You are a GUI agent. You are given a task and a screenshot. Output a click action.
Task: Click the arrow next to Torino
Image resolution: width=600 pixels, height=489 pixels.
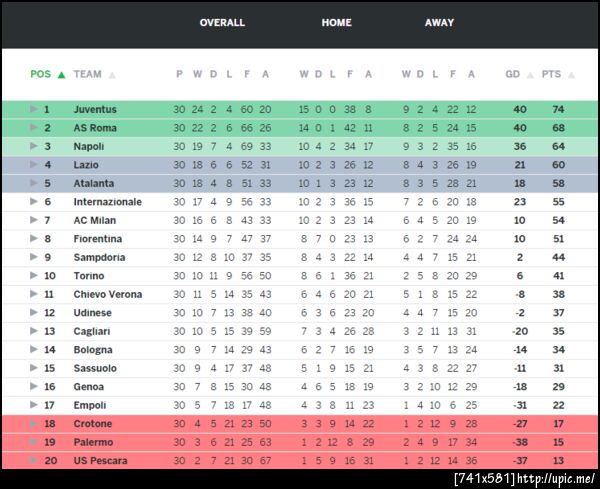pos(34,276)
